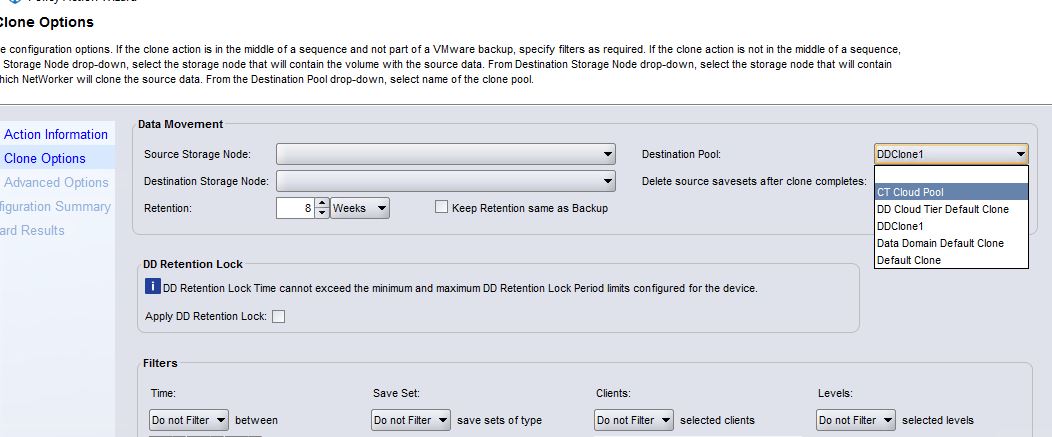Open the Weeks retention unit dropdown
Screen dimensions: 1052x437
pos(360,208)
